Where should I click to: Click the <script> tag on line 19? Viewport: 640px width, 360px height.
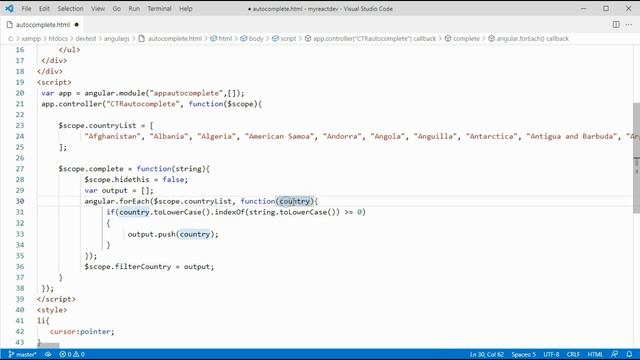point(54,82)
